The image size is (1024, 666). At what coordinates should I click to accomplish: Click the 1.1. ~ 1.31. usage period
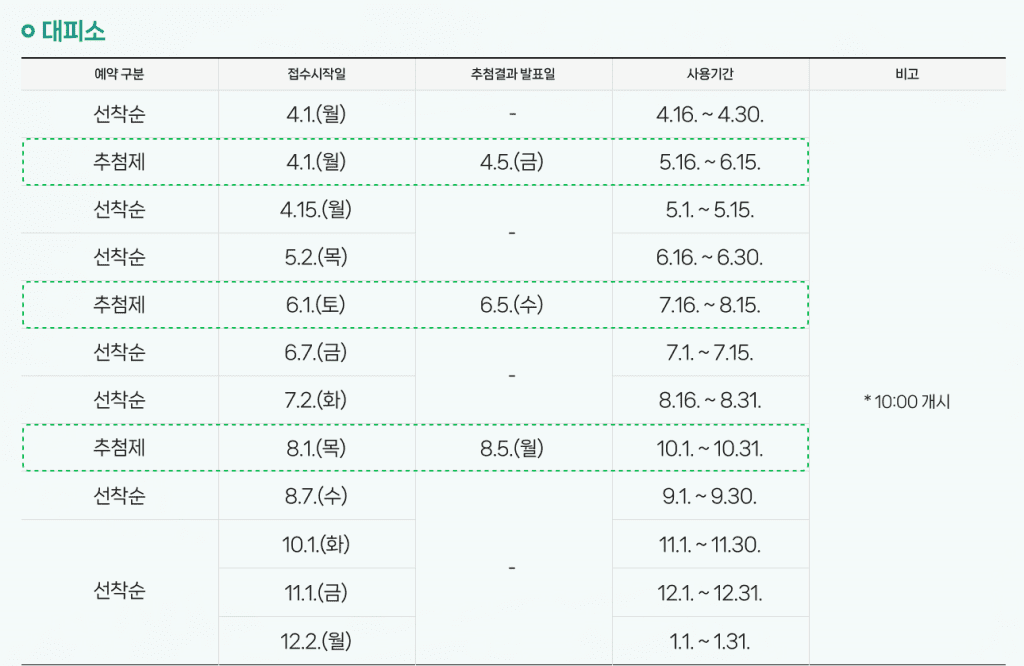click(710, 641)
